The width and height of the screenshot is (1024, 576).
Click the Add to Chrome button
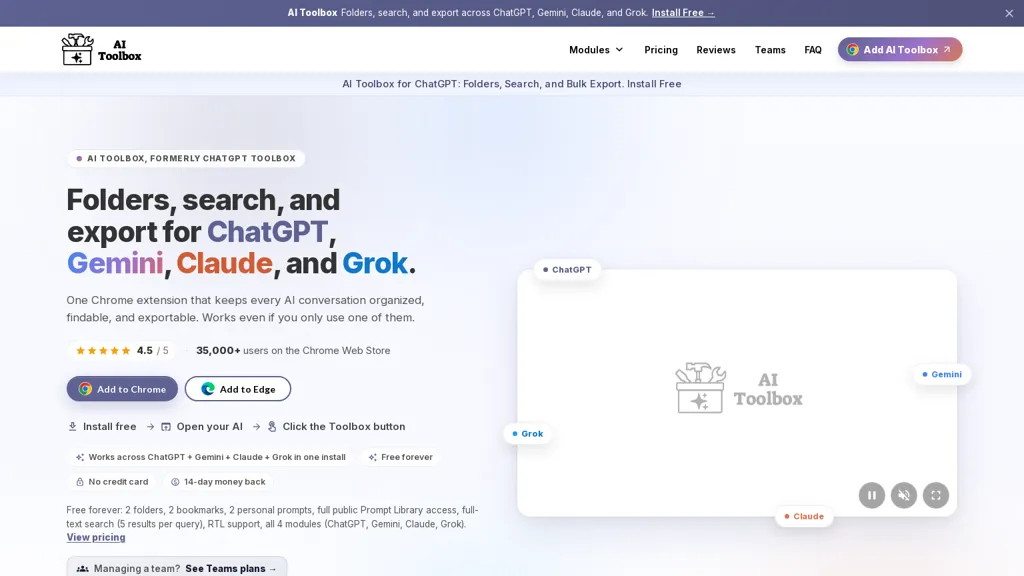122,389
